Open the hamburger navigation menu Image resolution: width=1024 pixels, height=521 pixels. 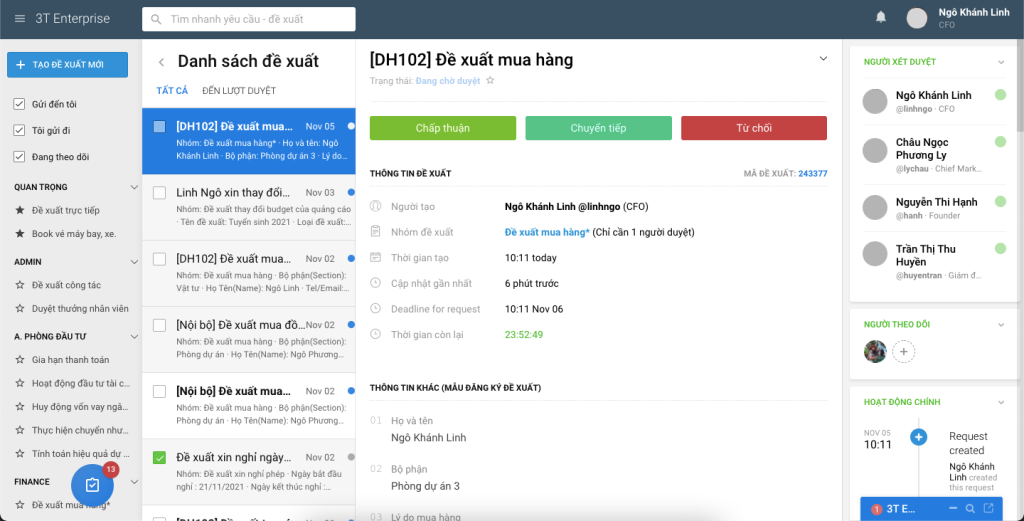20,19
